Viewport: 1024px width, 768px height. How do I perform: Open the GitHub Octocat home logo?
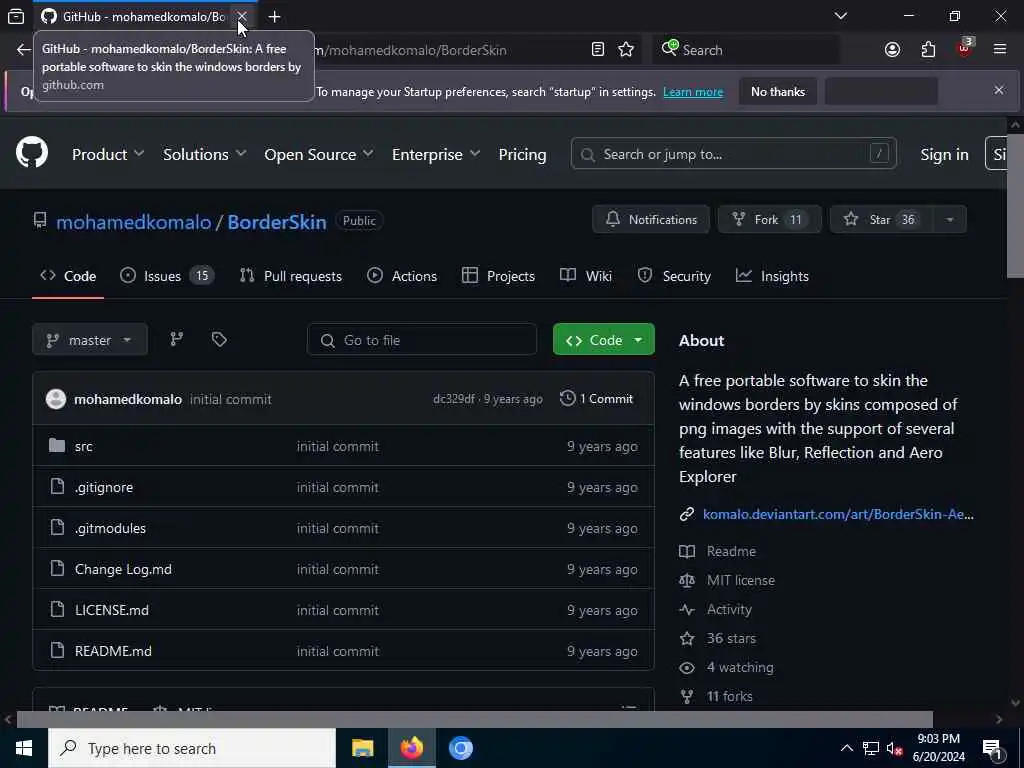tap(32, 152)
